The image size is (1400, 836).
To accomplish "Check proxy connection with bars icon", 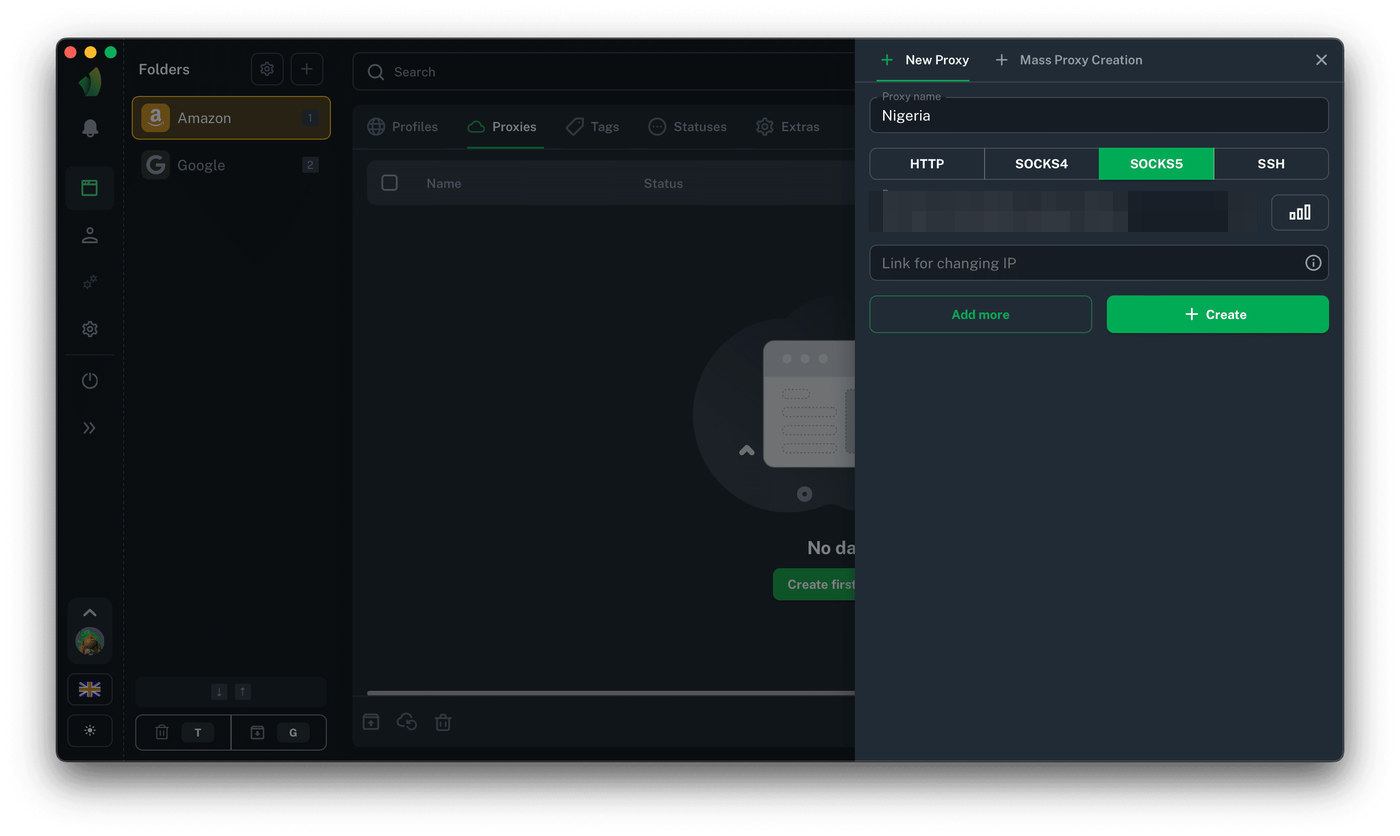I will click(1300, 213).
